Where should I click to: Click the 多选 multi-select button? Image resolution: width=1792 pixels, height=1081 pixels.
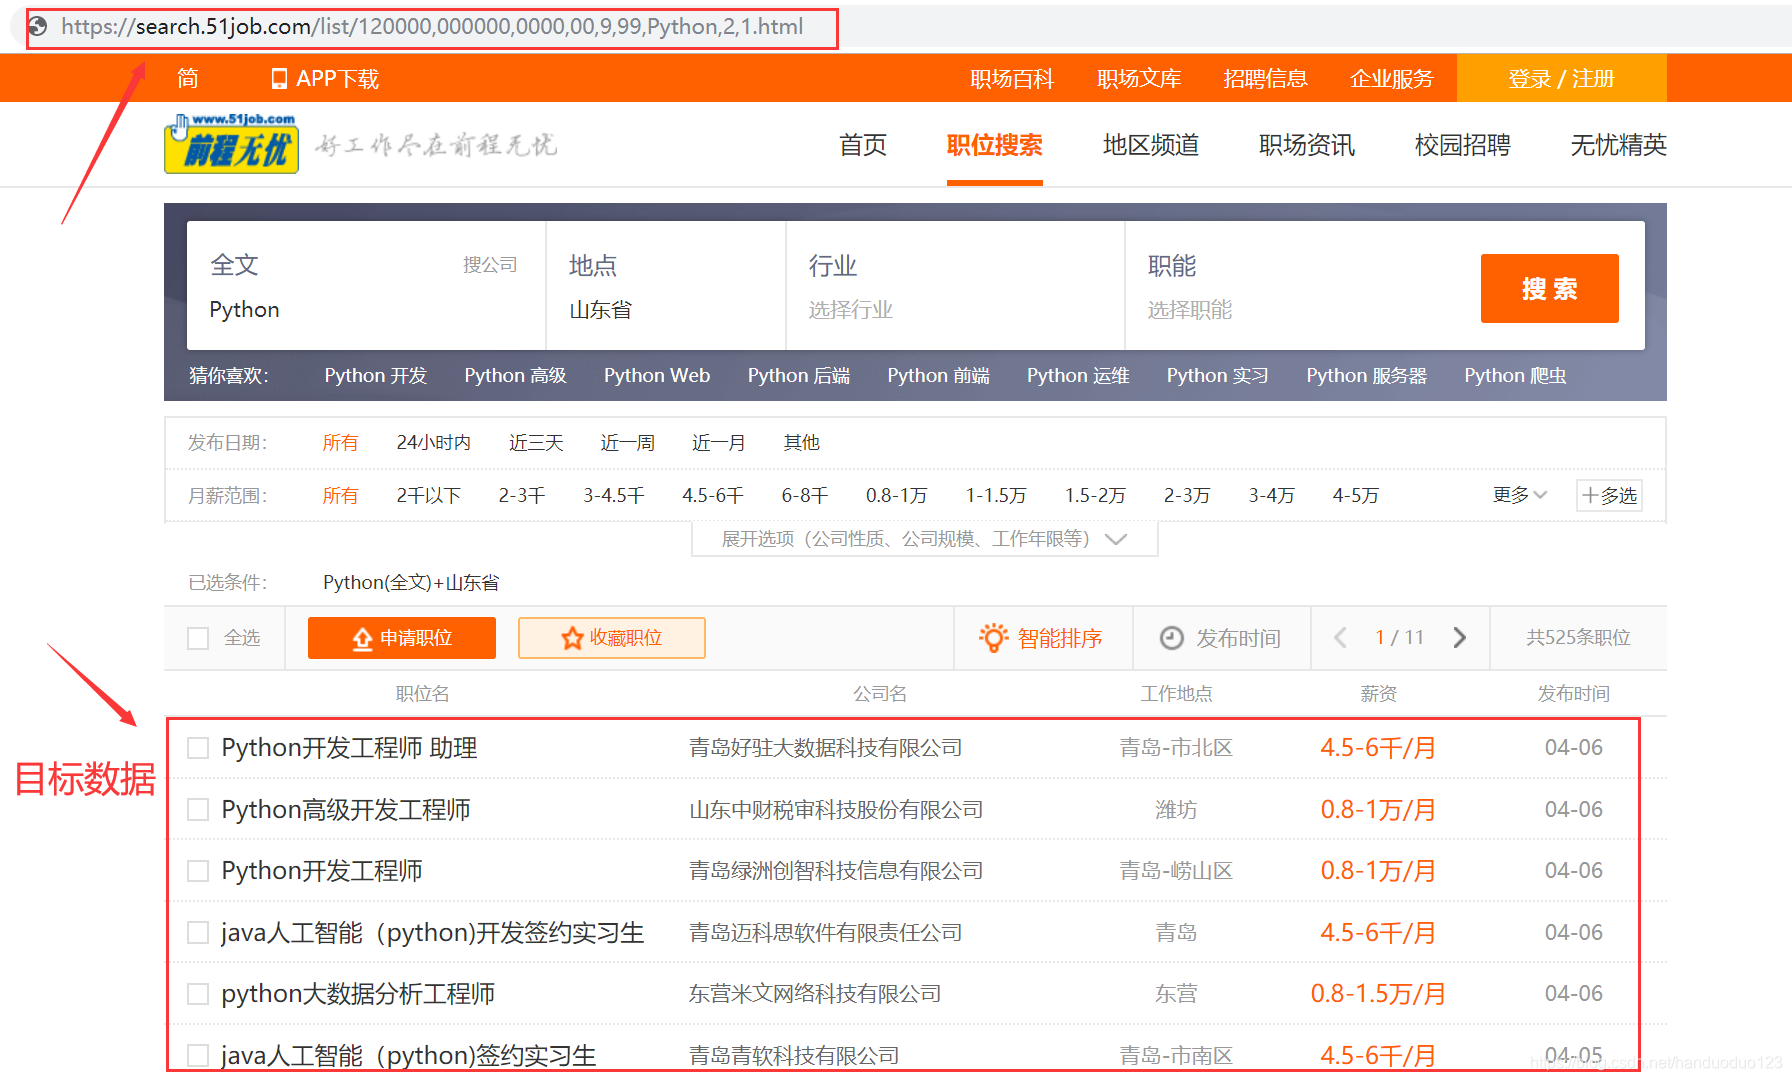coord(1609,495)
